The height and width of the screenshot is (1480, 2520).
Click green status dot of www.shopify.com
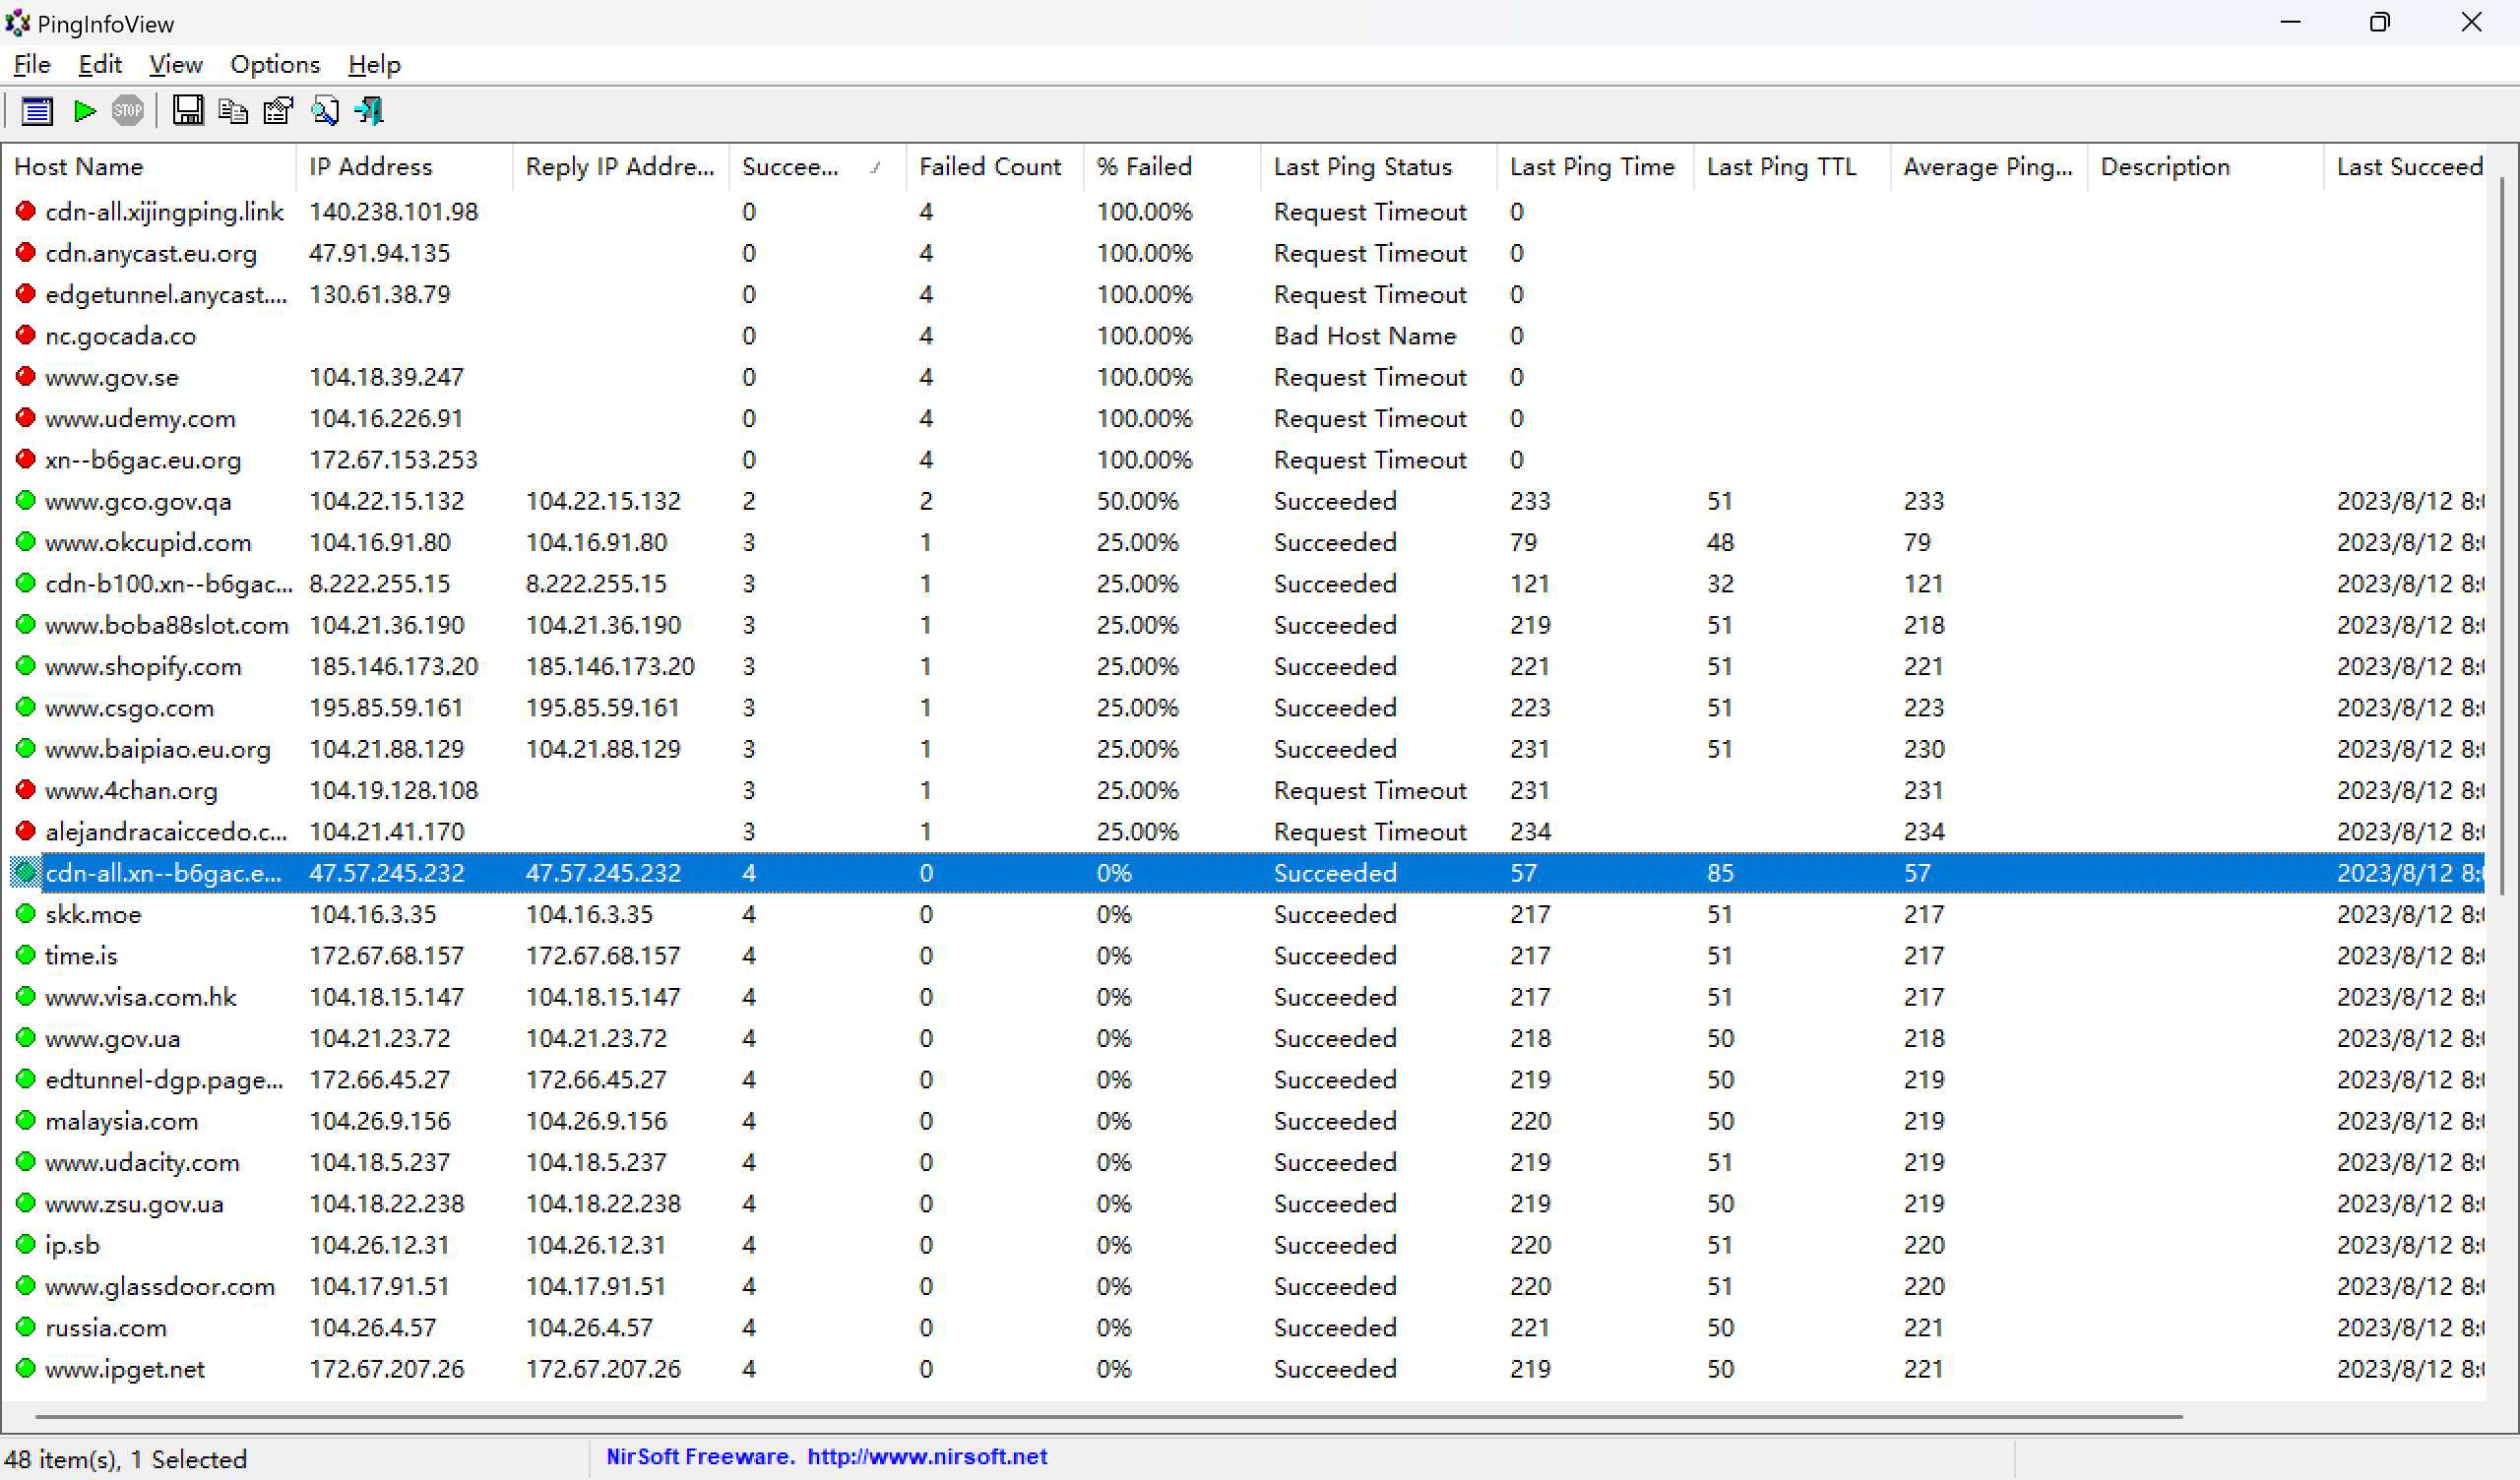pyautogui.click(x=26, y=666)
